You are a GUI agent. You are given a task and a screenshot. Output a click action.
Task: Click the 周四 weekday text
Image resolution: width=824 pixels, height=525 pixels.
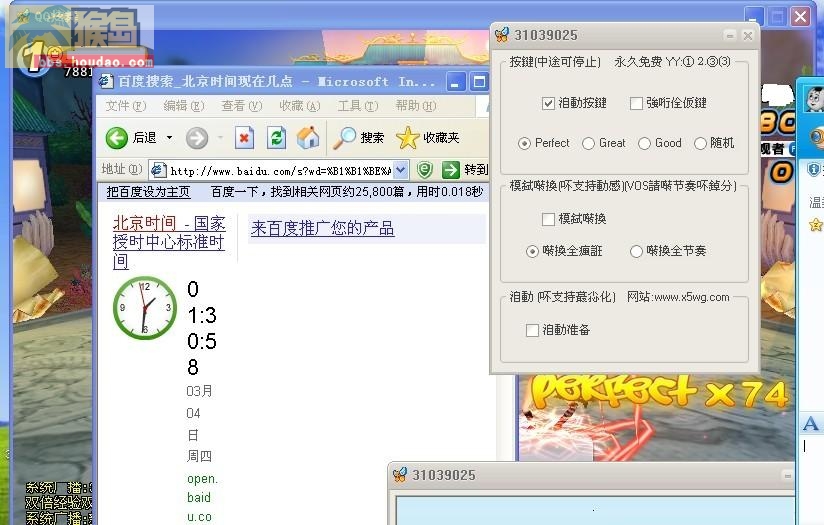point(199,456)
